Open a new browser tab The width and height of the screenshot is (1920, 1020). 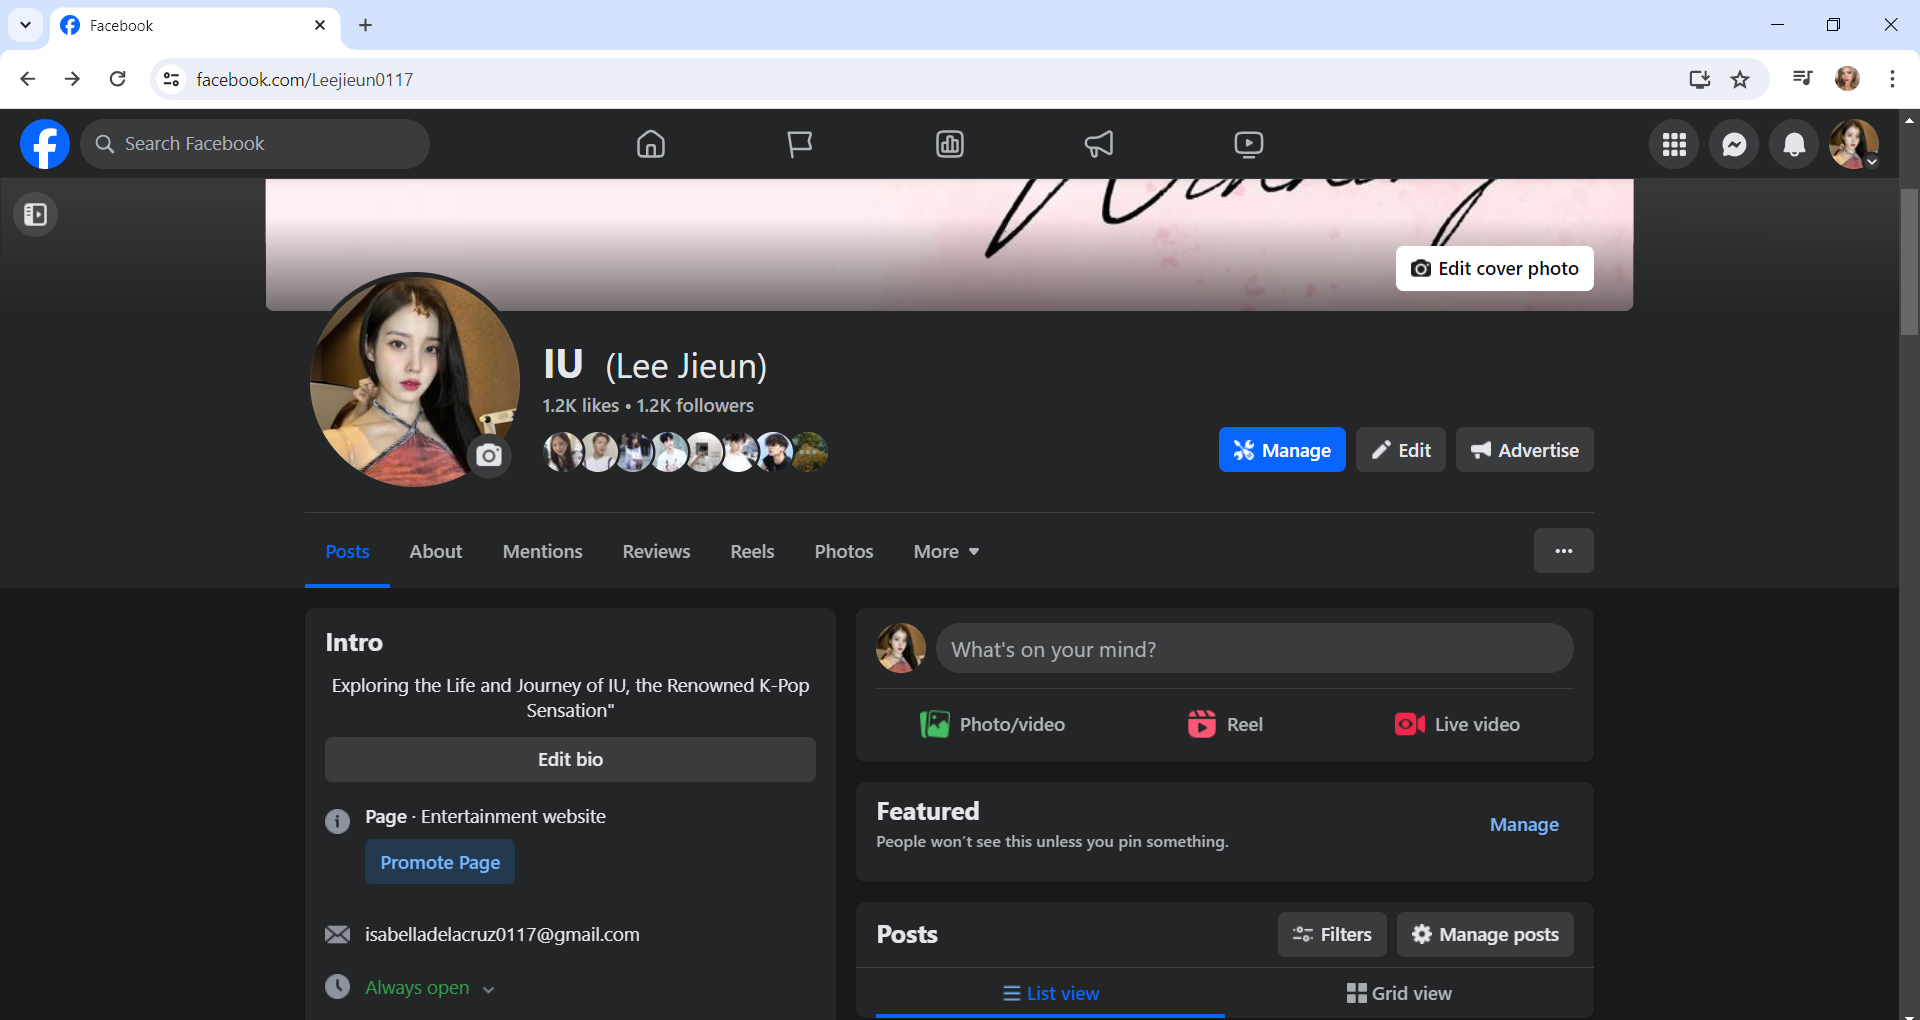click(x=366, y=25)
